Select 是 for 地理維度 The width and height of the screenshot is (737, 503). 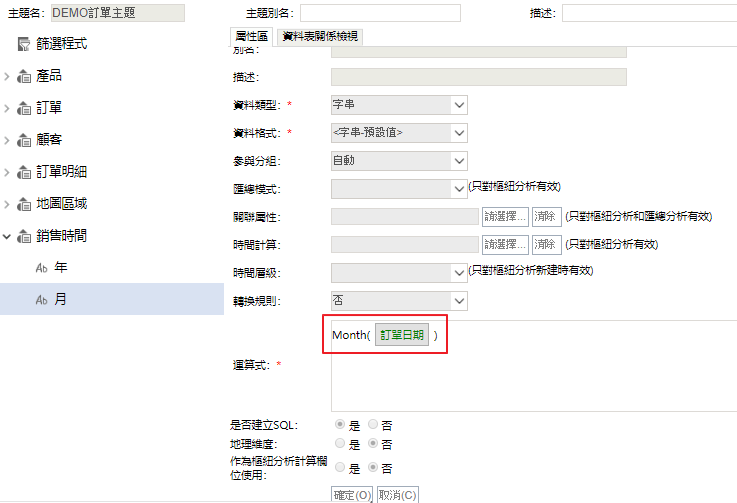click(340, 443)
